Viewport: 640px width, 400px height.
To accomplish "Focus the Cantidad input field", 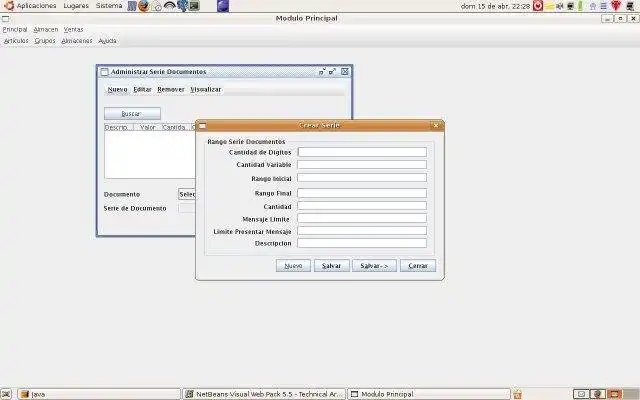I will point(362,206).
